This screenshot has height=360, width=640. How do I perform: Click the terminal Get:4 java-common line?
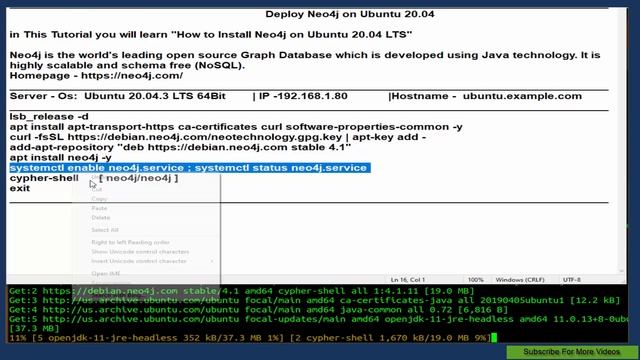(258, 310)
